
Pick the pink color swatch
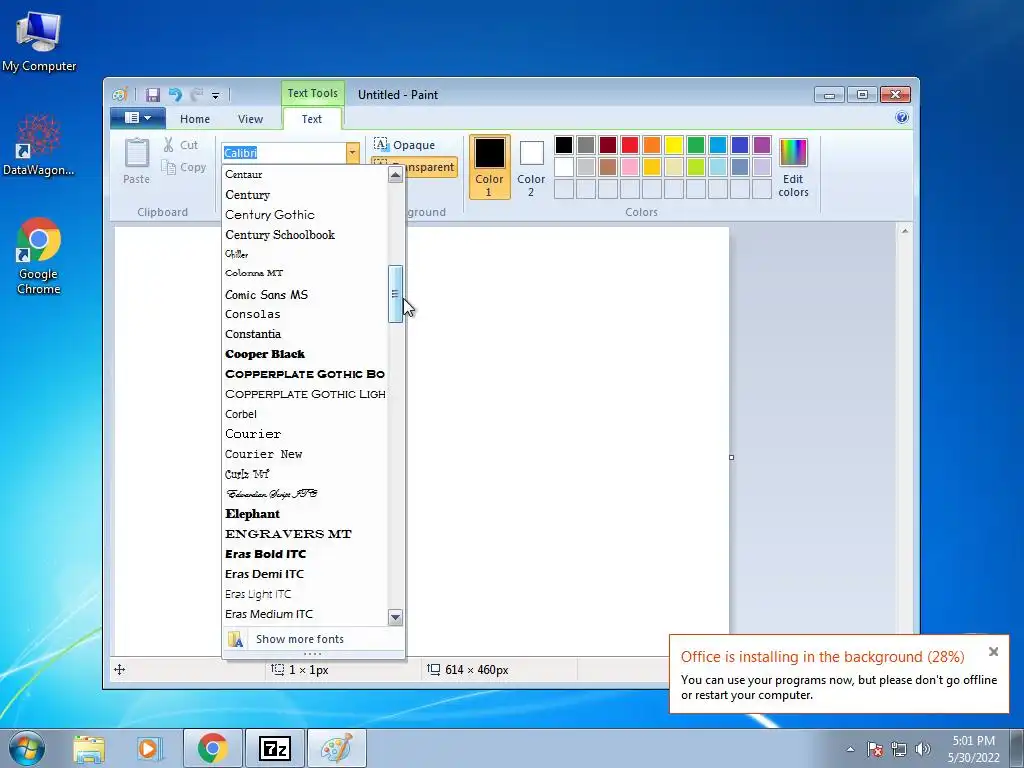point(630,167)
